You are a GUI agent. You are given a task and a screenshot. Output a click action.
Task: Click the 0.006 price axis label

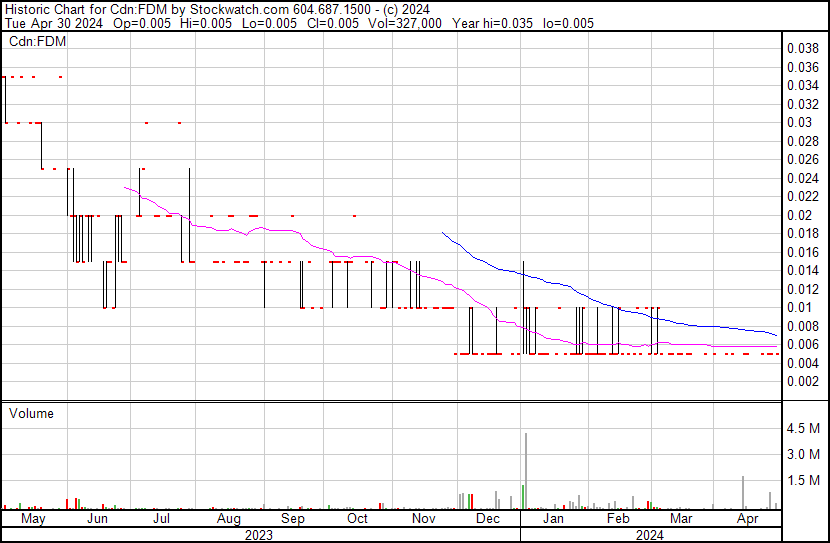[803, 345]
